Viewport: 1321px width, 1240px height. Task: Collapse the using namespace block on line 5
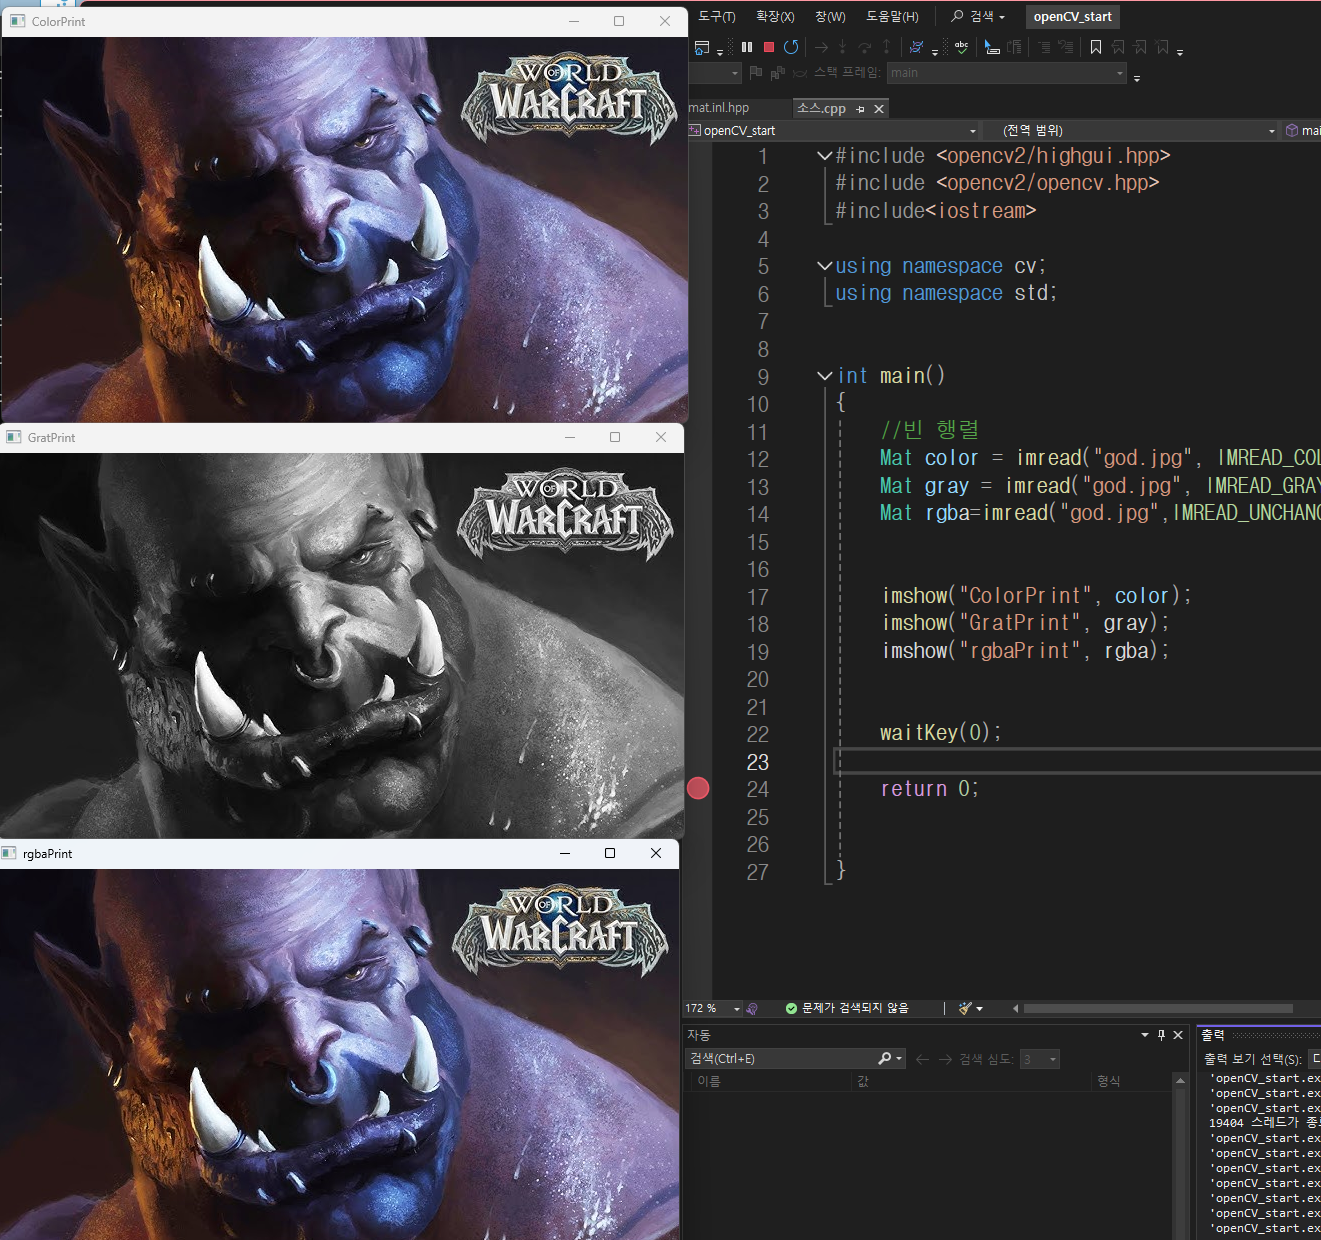click(x=825, y=265)
